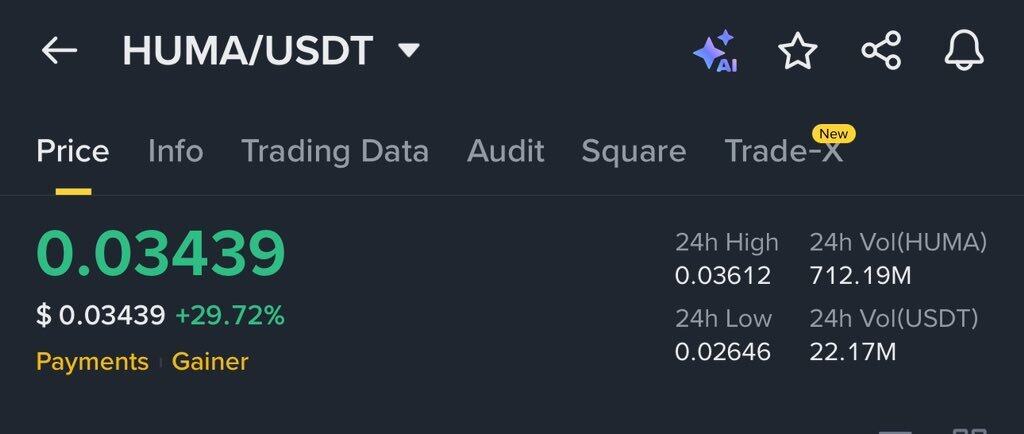The width and height of the screenshot is (1024, 434).
Task: Open the Gainer tag link
Action: pyautogui.click(x=210, y=362)
